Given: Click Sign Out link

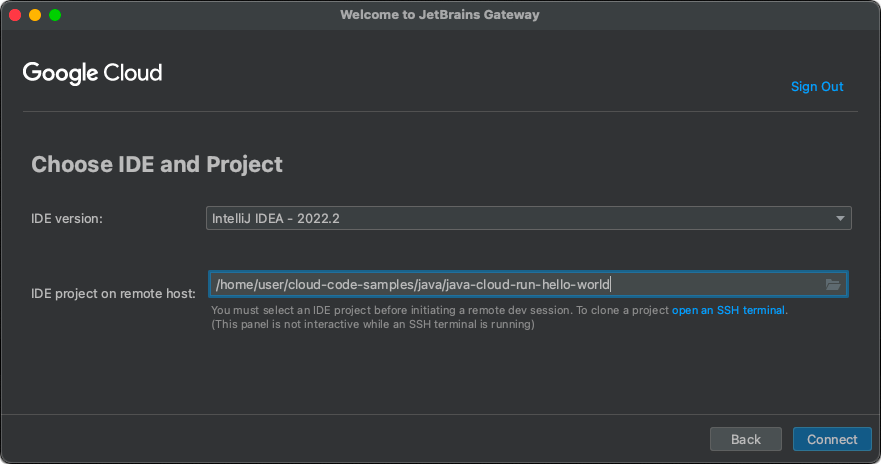Looking at the screenshot, I should 817,87.
